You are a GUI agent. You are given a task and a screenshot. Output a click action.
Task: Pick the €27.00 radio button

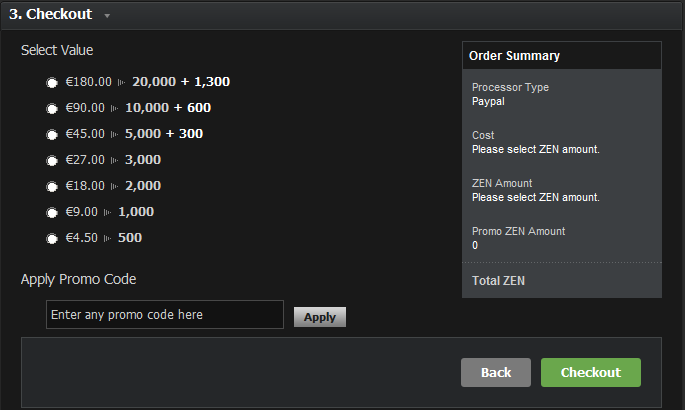click(x=51, y=161)
